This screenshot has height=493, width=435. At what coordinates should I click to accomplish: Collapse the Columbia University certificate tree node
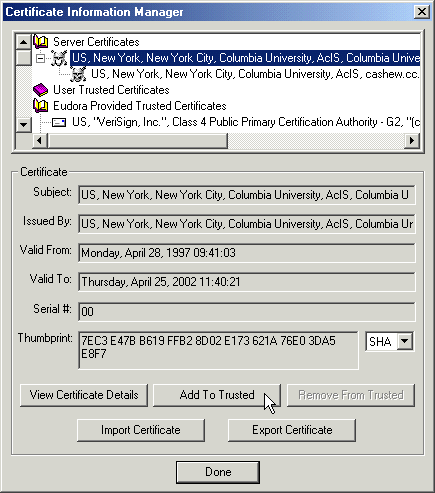(x=40, y=58)
